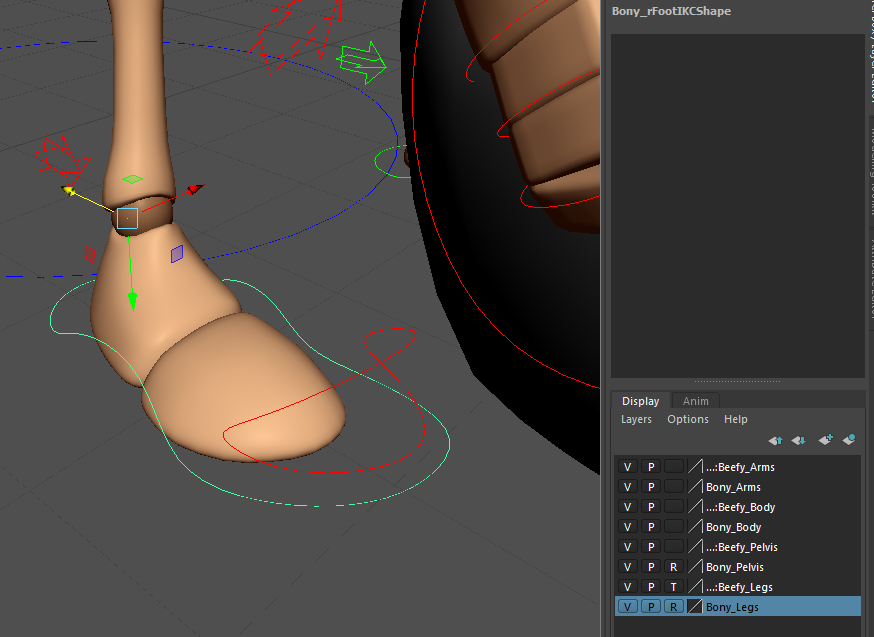
Task: Click the Beefy_Arms layer swatch icon
Action: [x=693, y=467]
